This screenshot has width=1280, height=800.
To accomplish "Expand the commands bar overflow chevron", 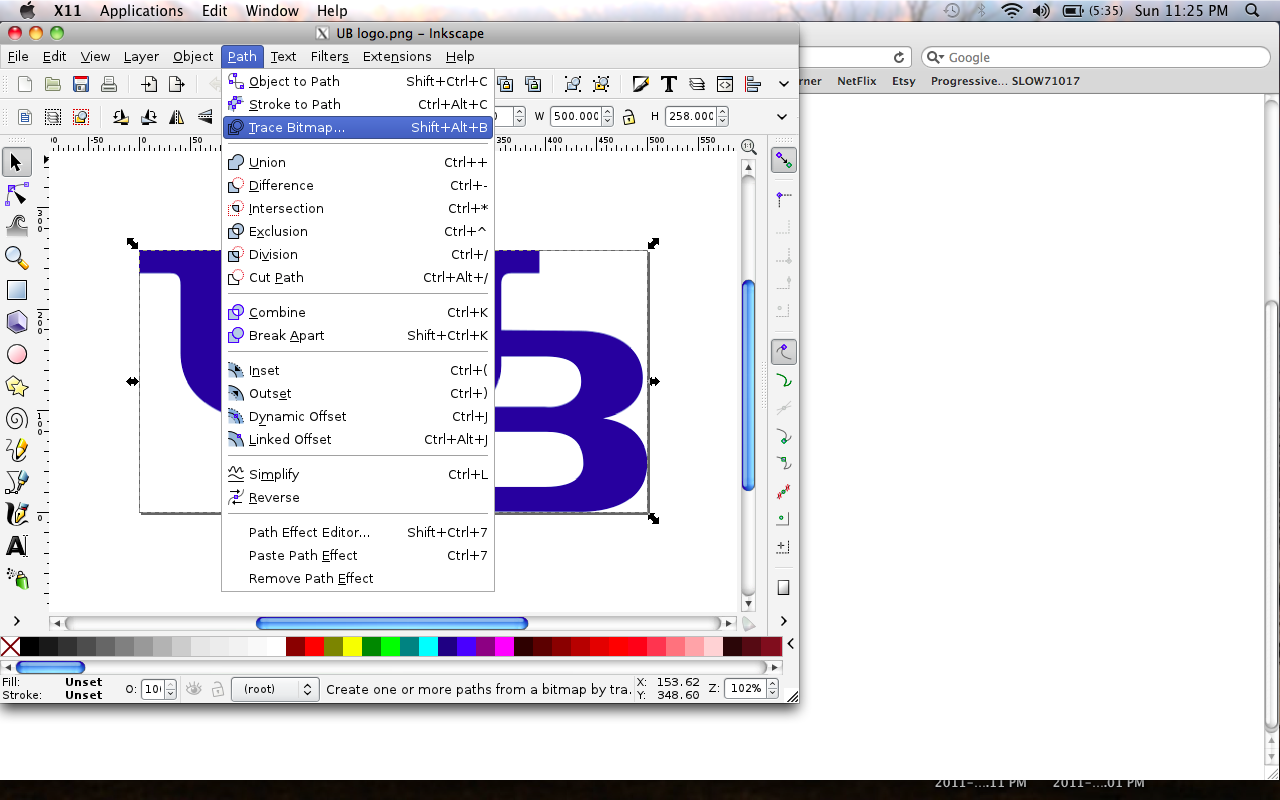I will click(x=784, y=84).
